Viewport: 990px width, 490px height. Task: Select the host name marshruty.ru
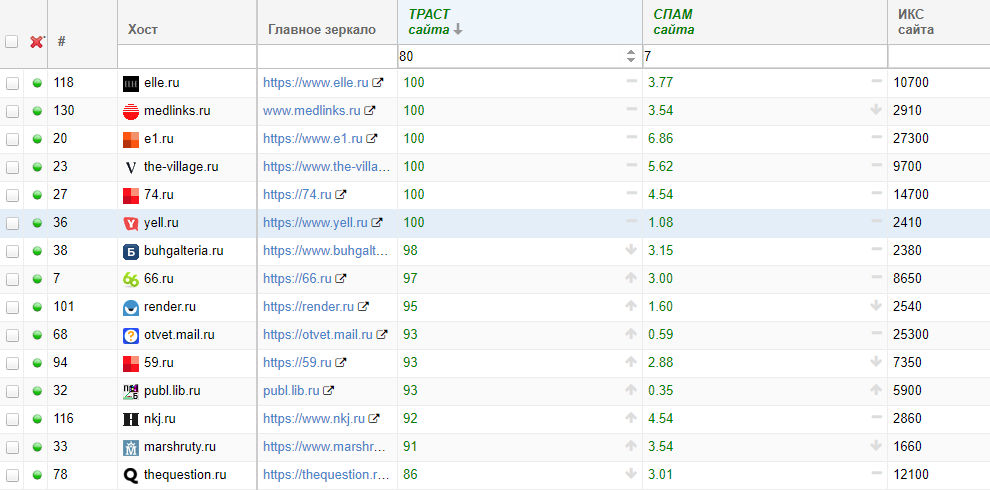point(180,446)
